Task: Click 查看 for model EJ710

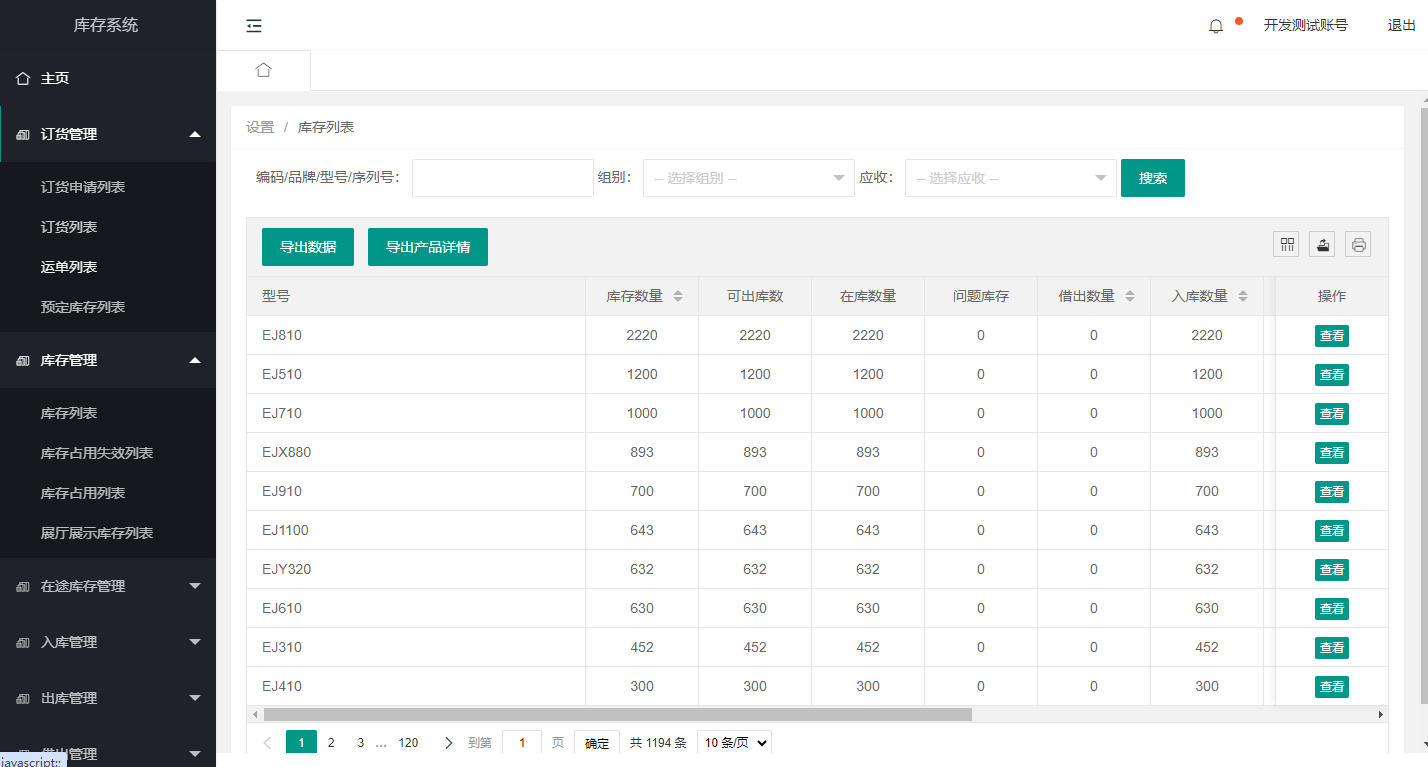Action: pos(1332,414)
